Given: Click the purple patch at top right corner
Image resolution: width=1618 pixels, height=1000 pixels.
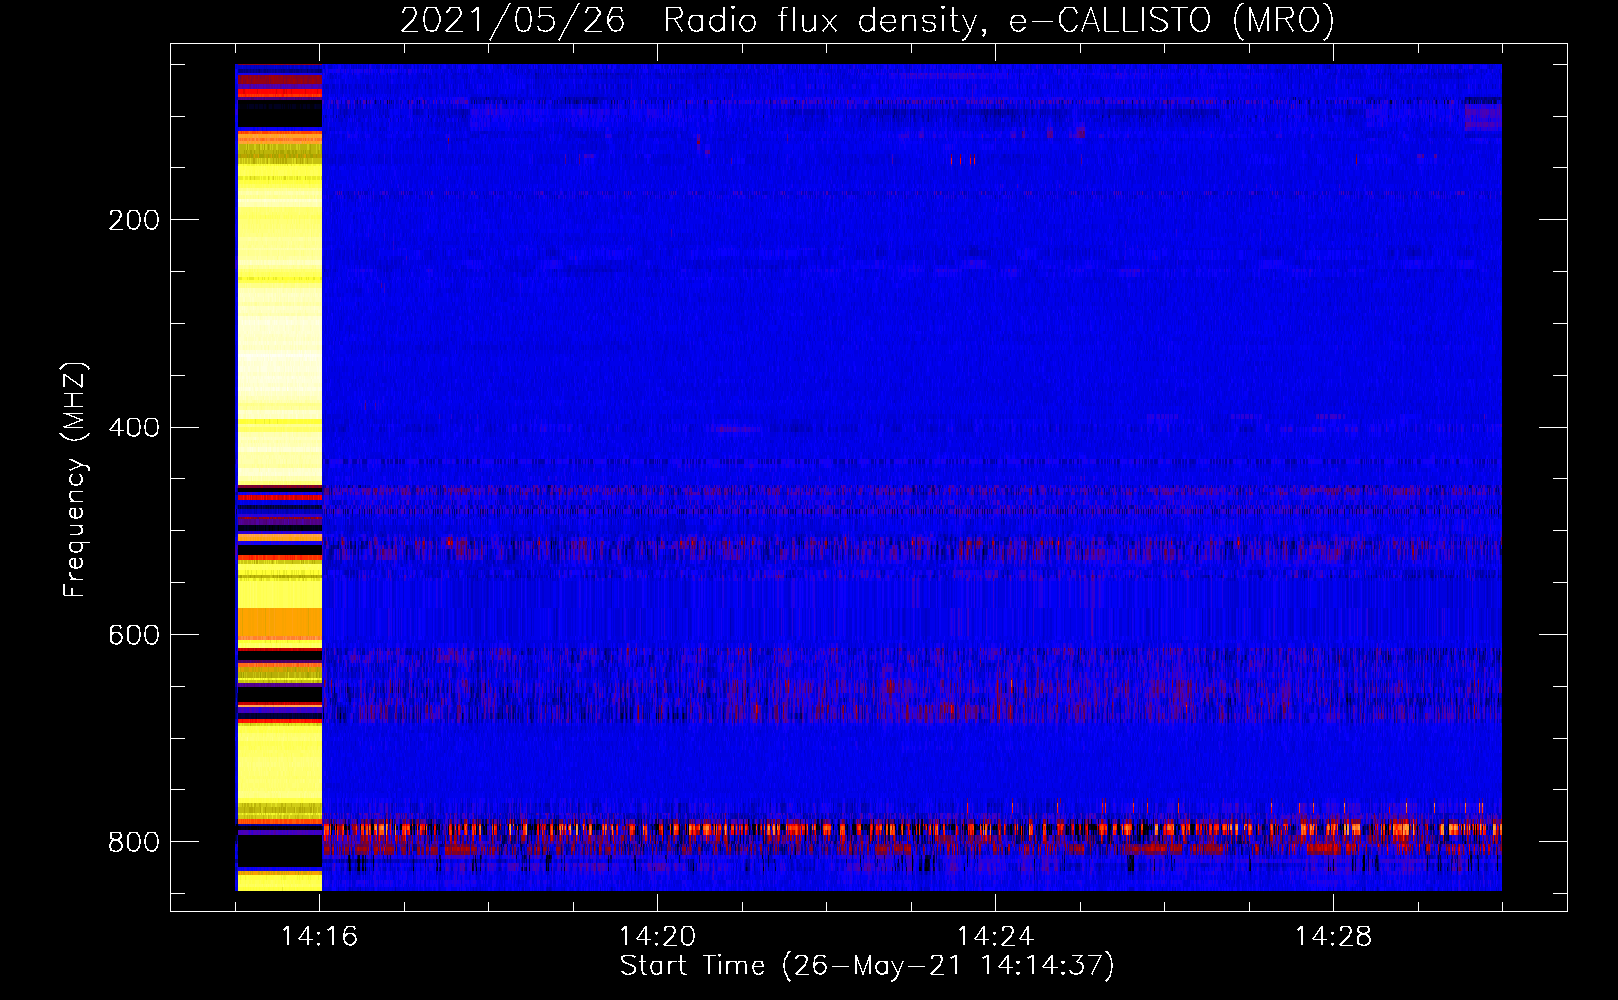Looking at the screenshot, I should click(x=1483, y=115).
